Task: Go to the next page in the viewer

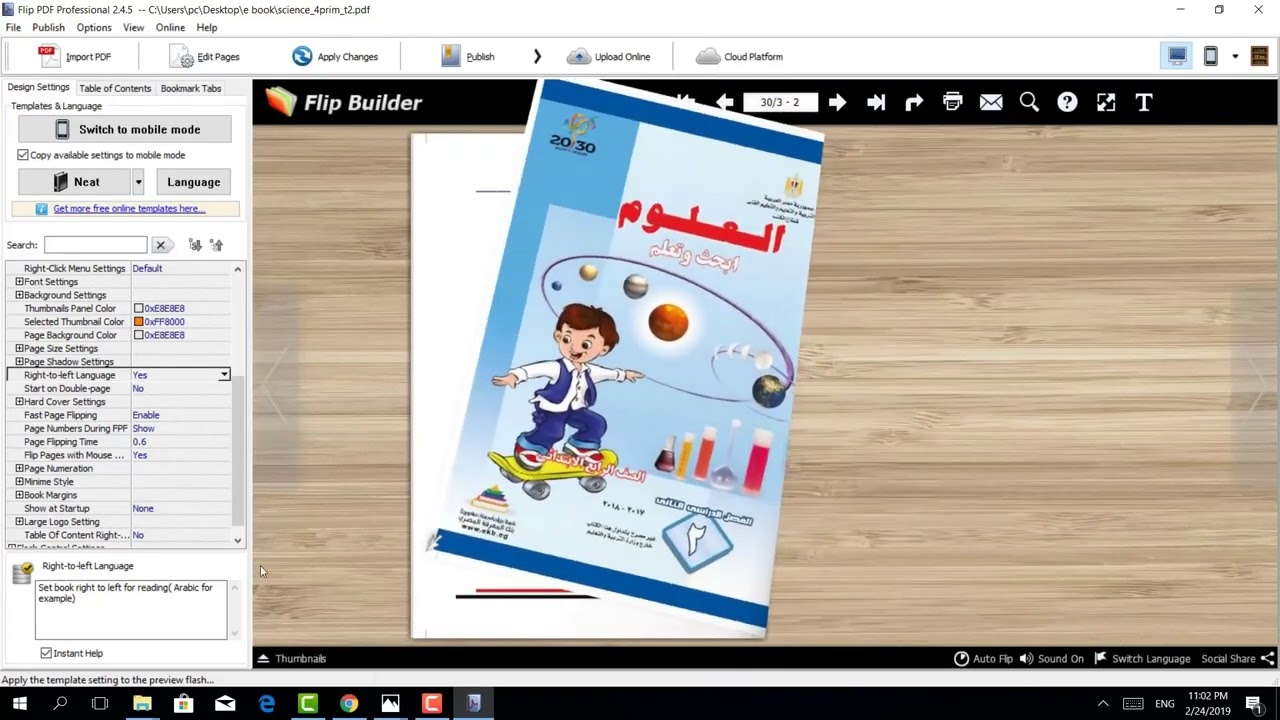Action: click(837, 102)
